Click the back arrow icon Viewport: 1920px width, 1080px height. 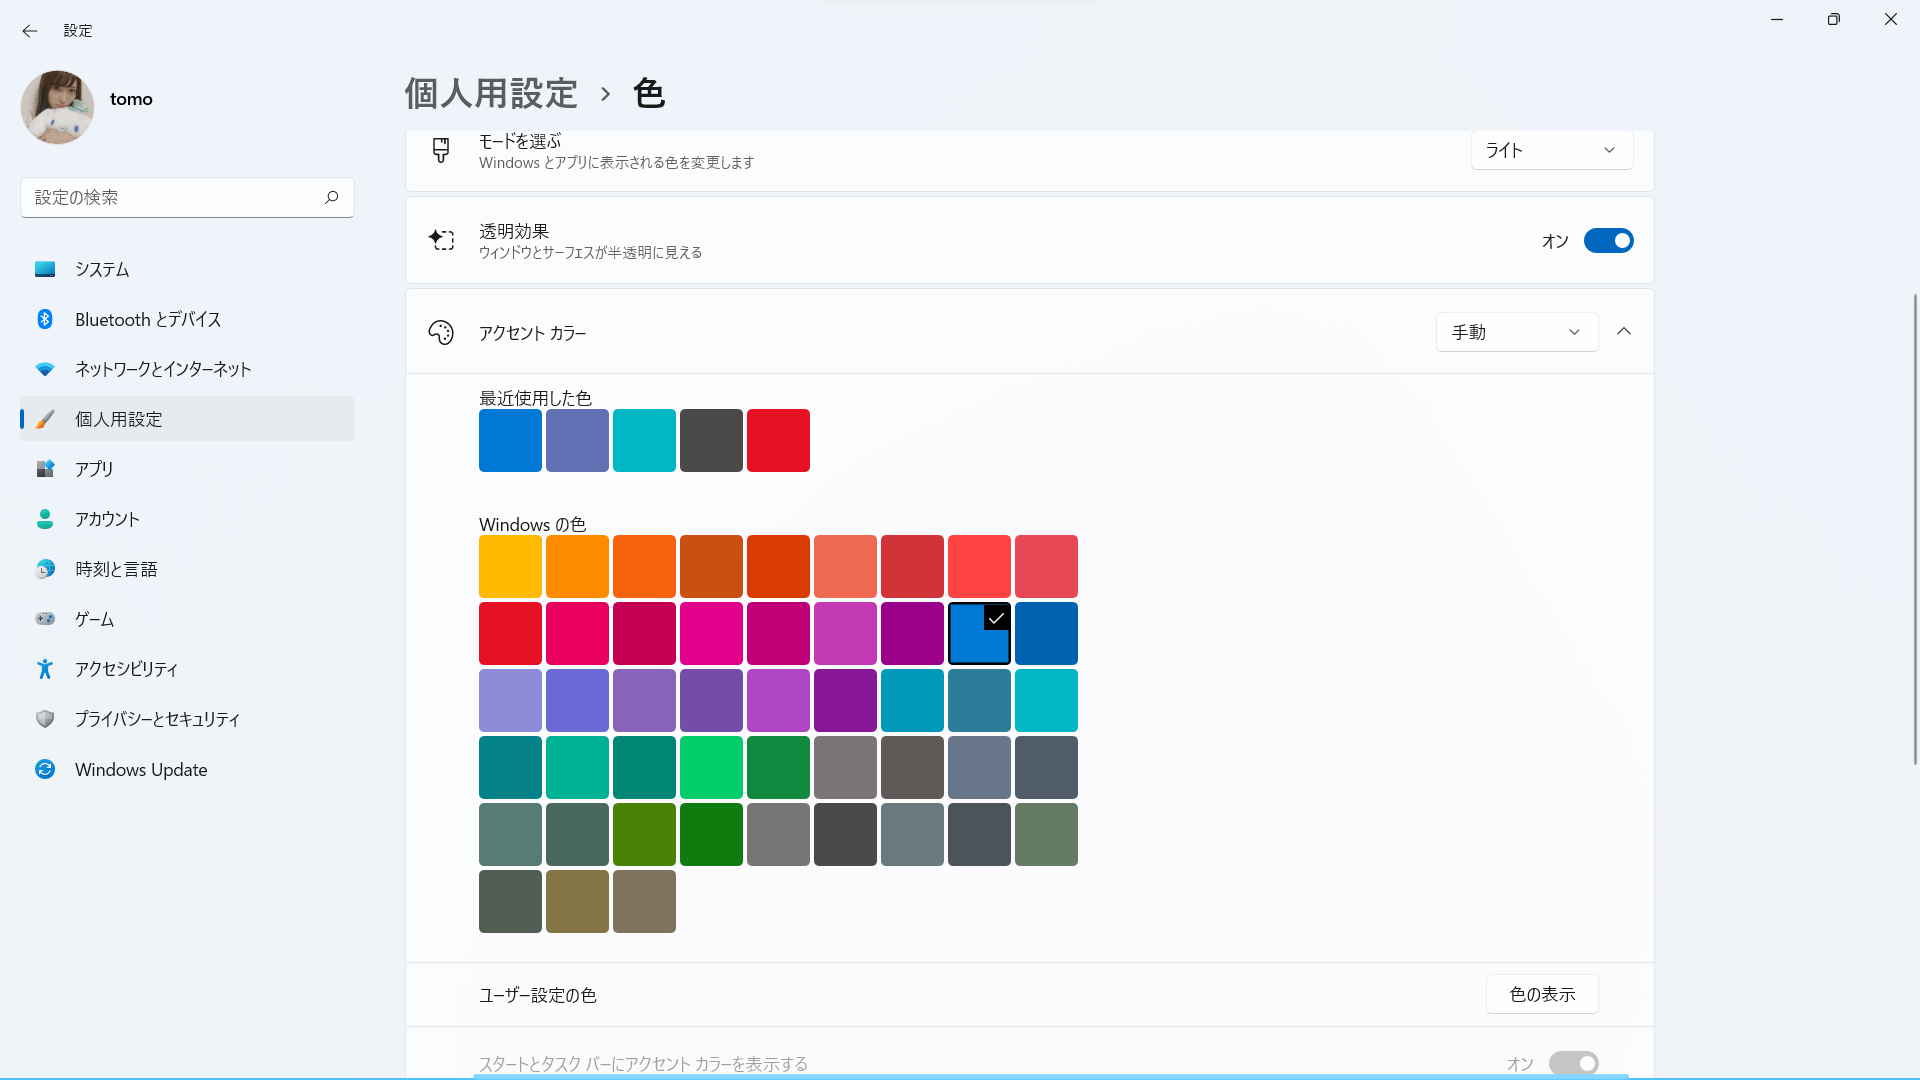30,31
